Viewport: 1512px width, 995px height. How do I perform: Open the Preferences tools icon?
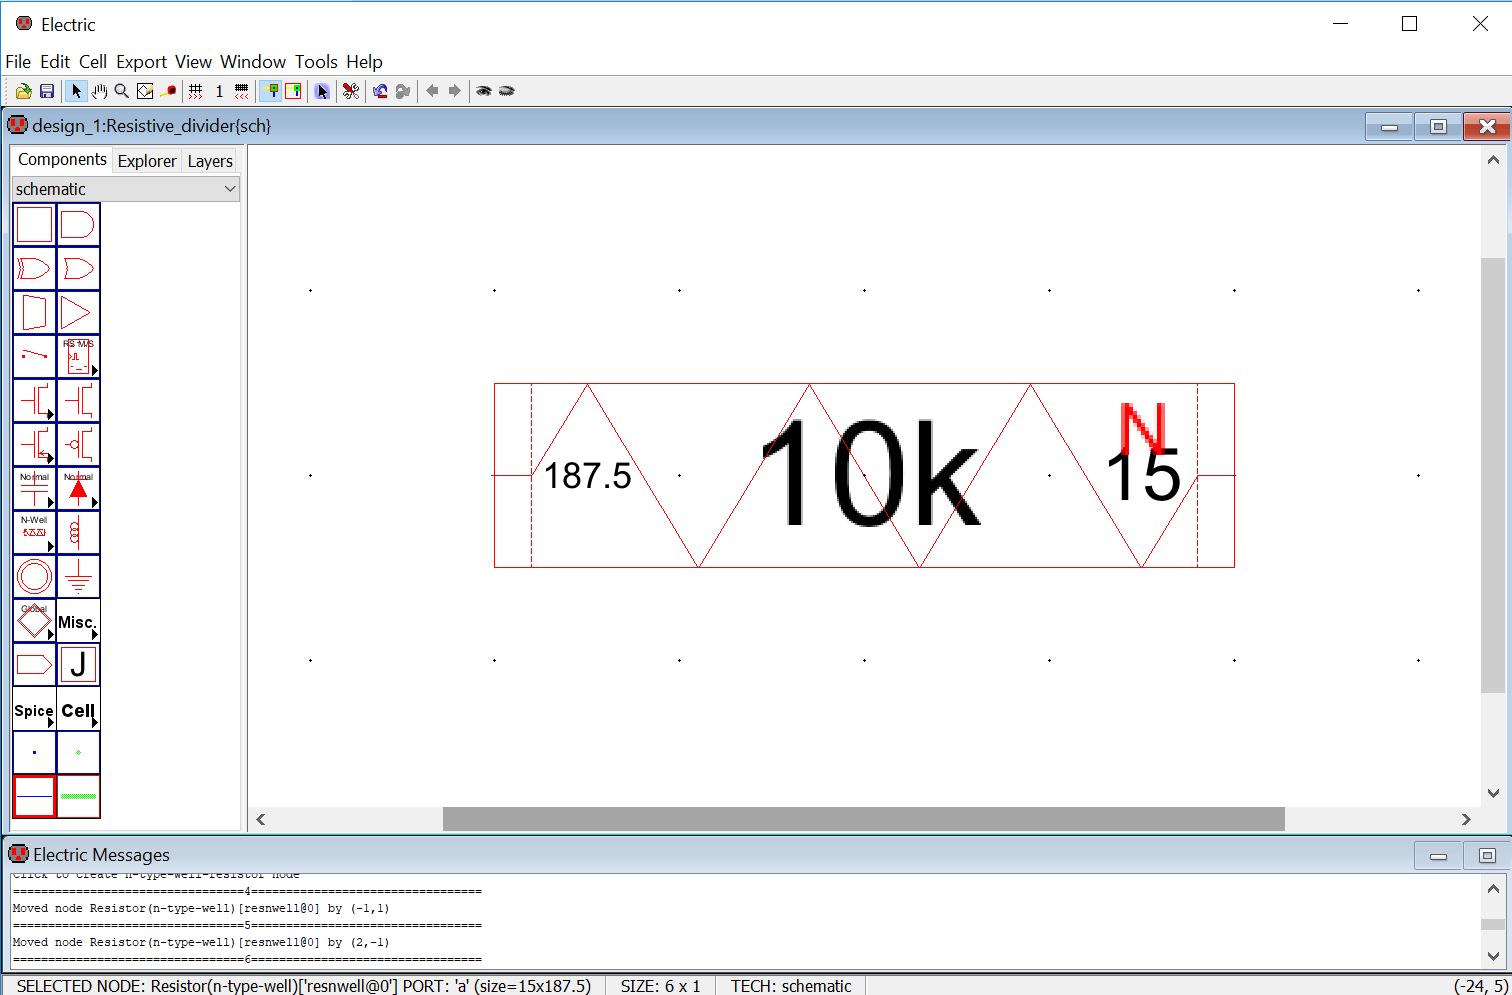(351, 91)
